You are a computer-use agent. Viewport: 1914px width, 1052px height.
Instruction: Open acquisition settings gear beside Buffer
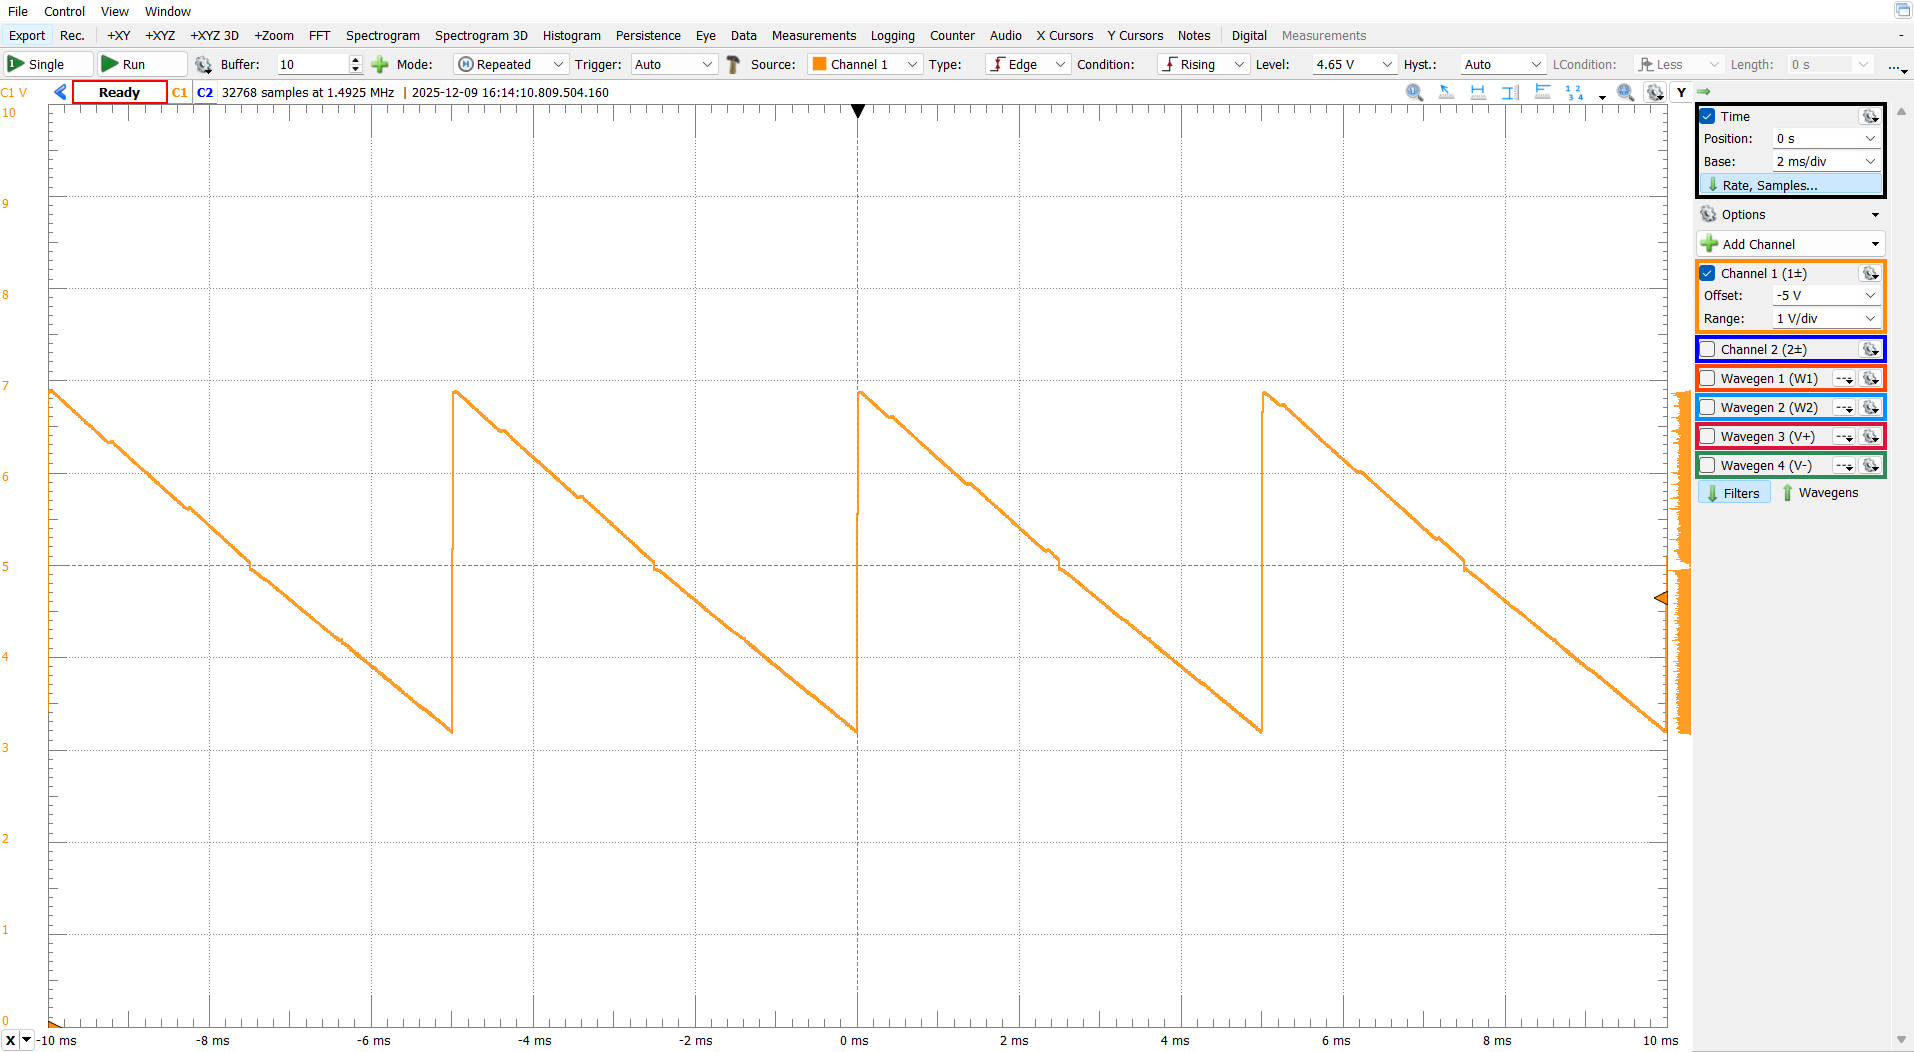point(203,64)
